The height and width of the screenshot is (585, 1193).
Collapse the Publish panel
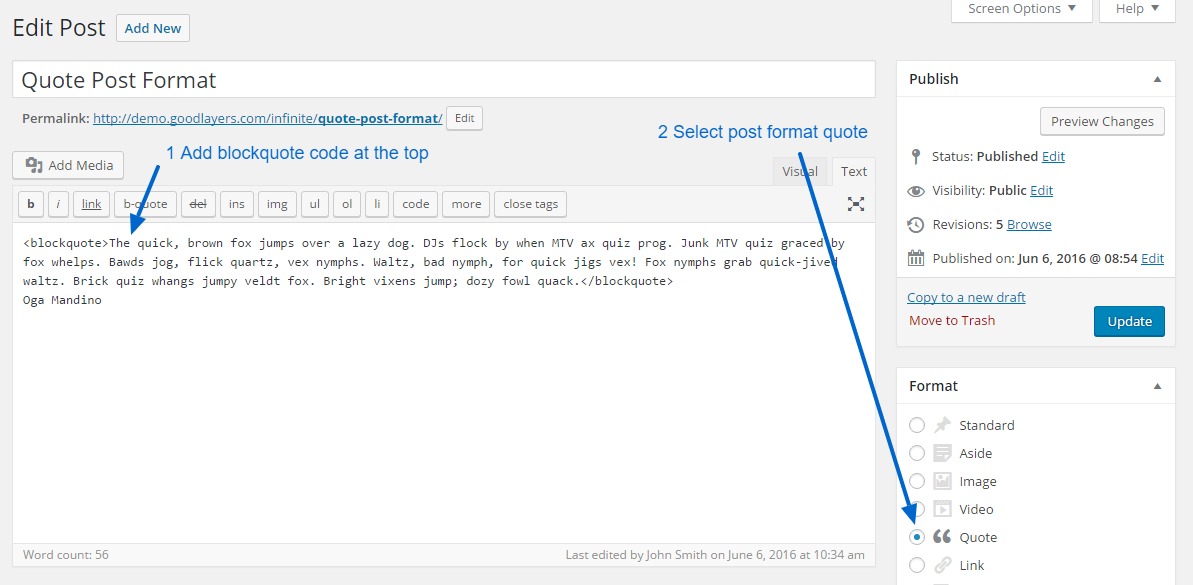pyautogui.click(x=1157, y=79)
